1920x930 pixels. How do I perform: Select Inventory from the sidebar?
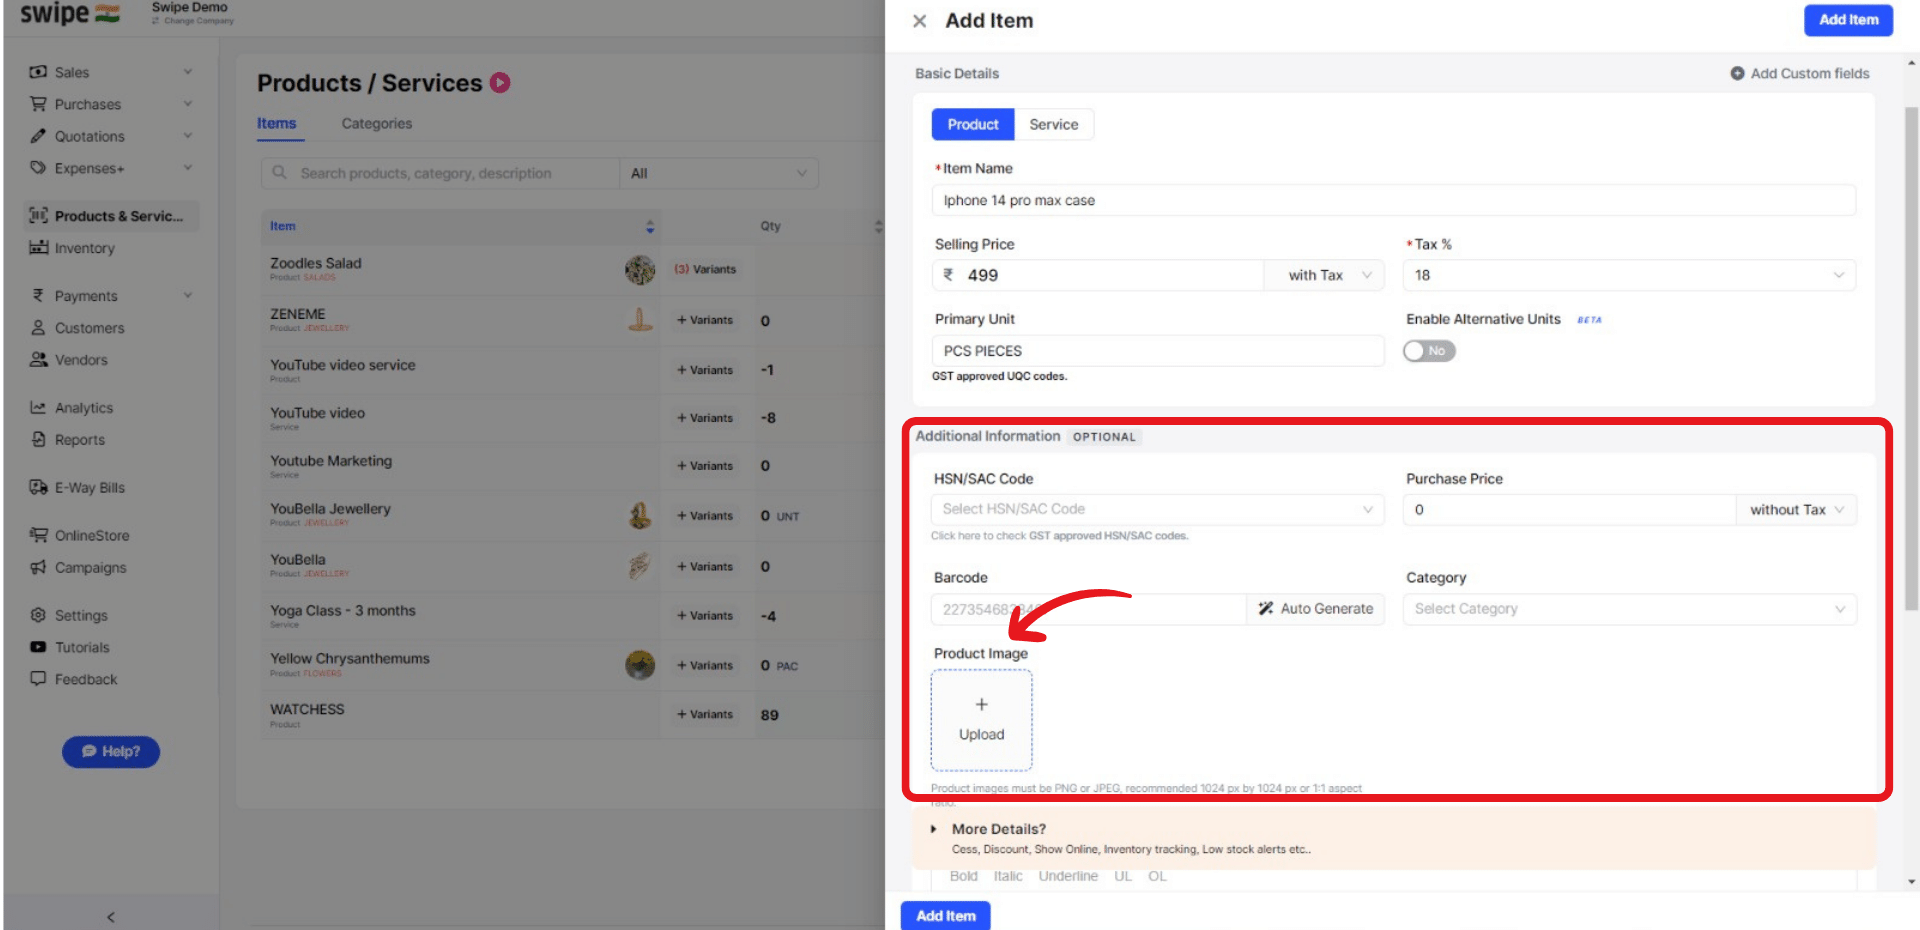point(83,248)
